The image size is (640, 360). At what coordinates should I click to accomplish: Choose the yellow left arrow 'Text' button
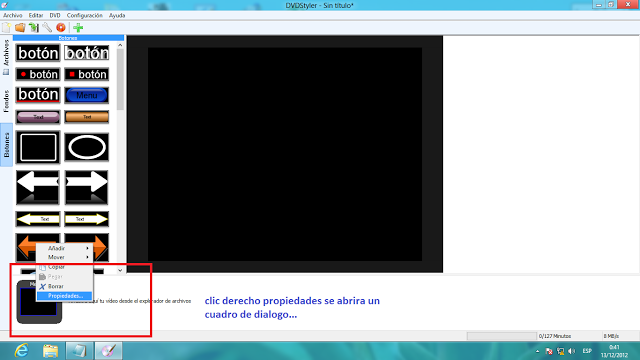(x=38, y=219)
